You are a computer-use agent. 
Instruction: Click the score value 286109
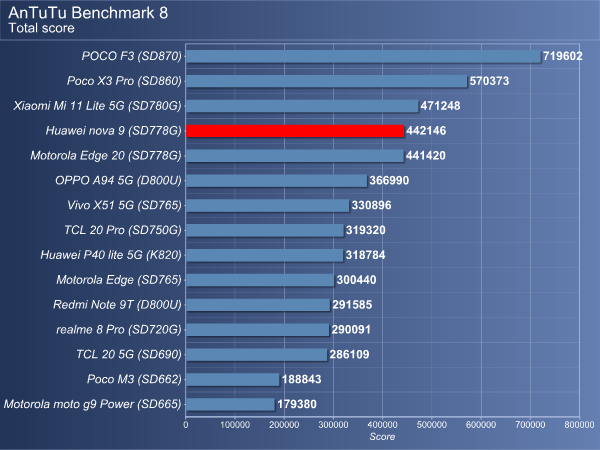click(x=349, y=355)
